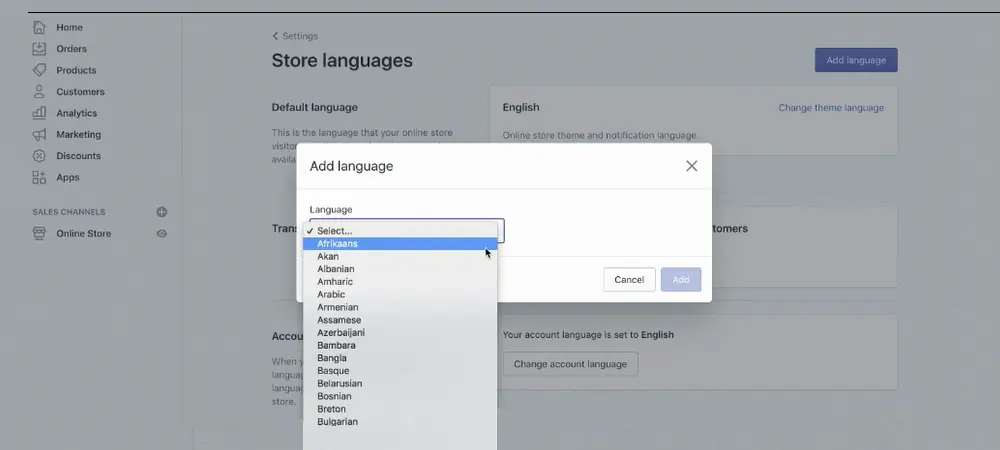Open Analytics using the chart icon
1000x450 pixels.
[39, 113]
